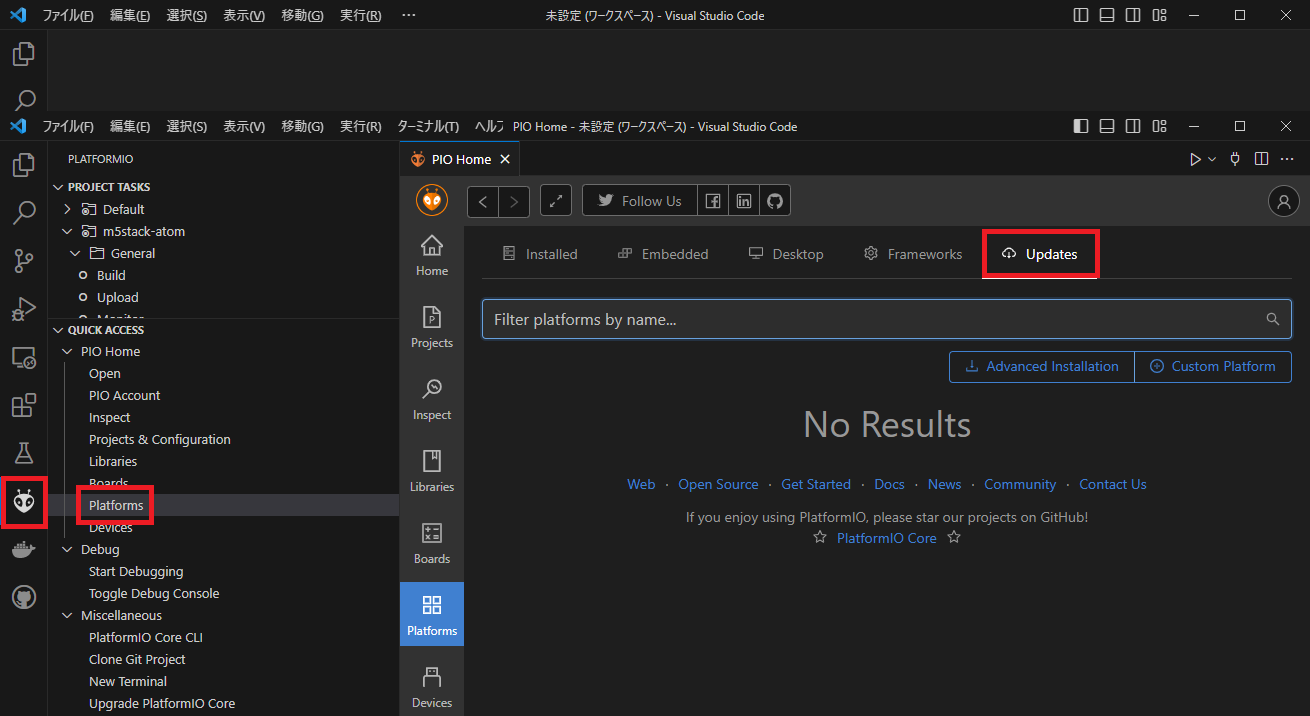1310x716 pixels.
Task: Focus the Filter platforms by name field
Action: (x=887, y=319)
